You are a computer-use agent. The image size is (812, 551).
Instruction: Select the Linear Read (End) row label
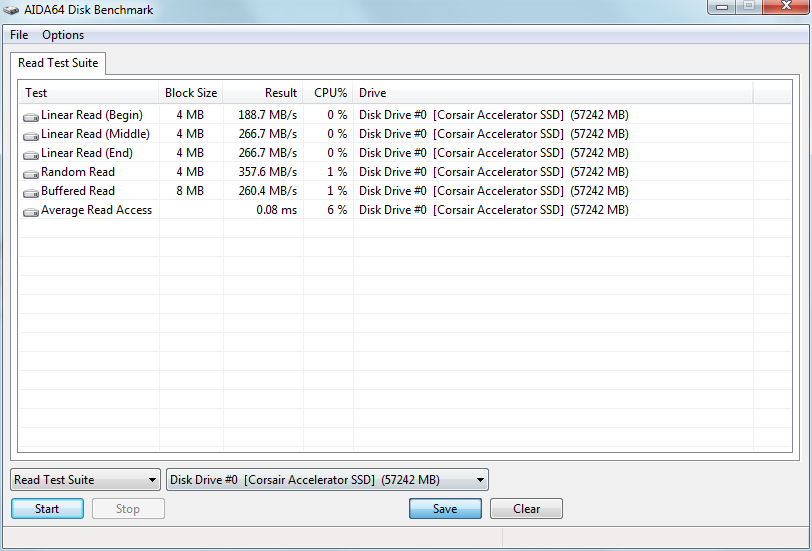pos(86,153)
